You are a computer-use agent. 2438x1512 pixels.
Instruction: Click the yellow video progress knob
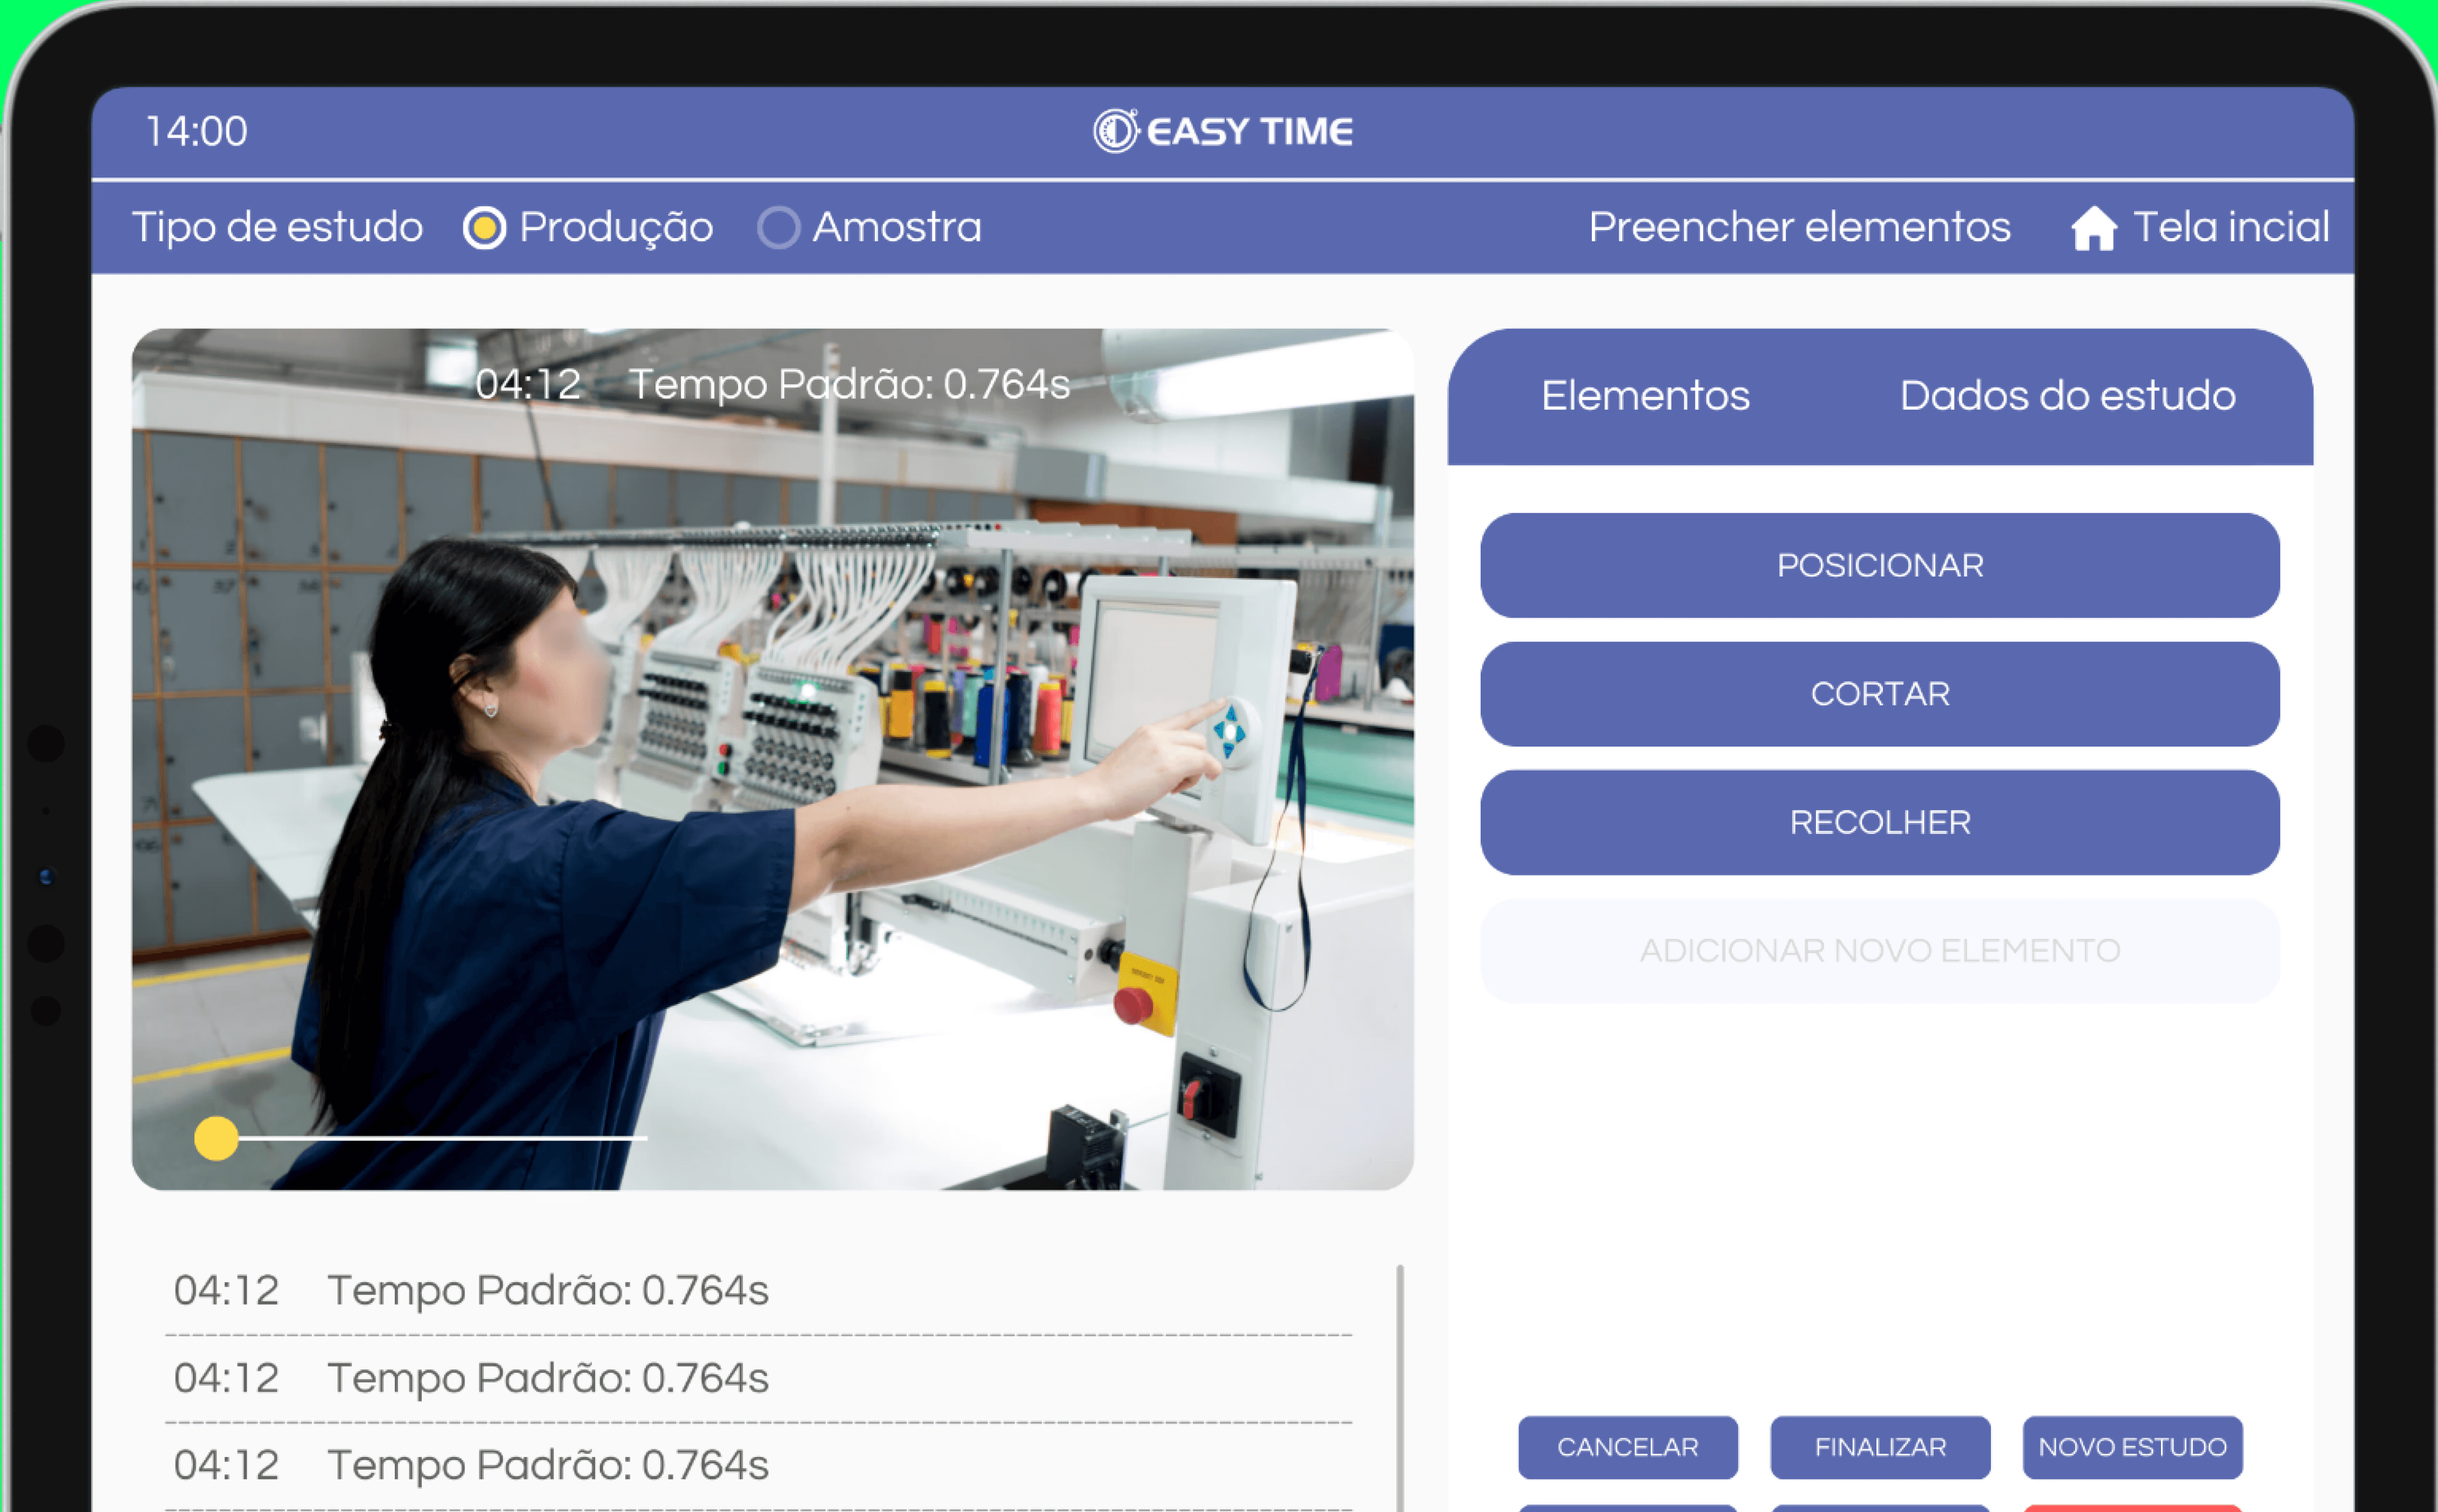(x=216, y=1138)
